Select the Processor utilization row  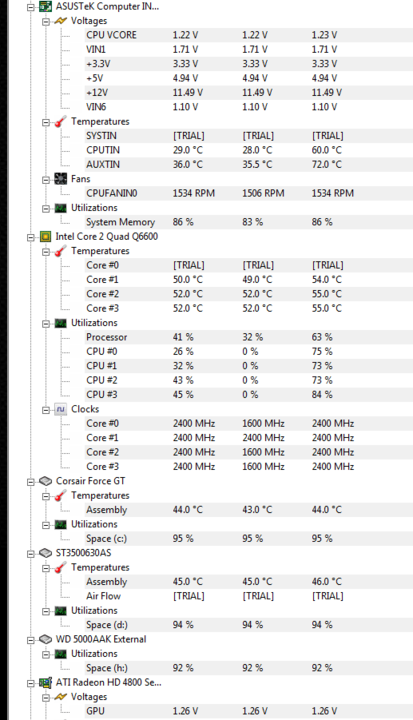coord(248,337)
